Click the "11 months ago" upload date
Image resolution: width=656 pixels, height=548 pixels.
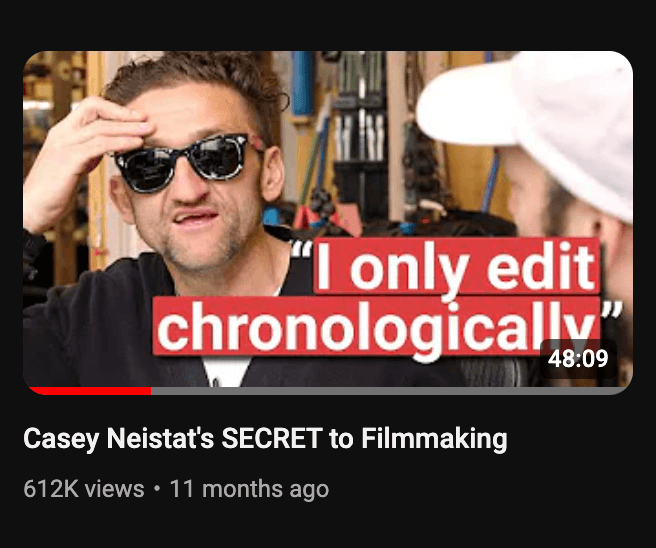click(x=249, y=489)
